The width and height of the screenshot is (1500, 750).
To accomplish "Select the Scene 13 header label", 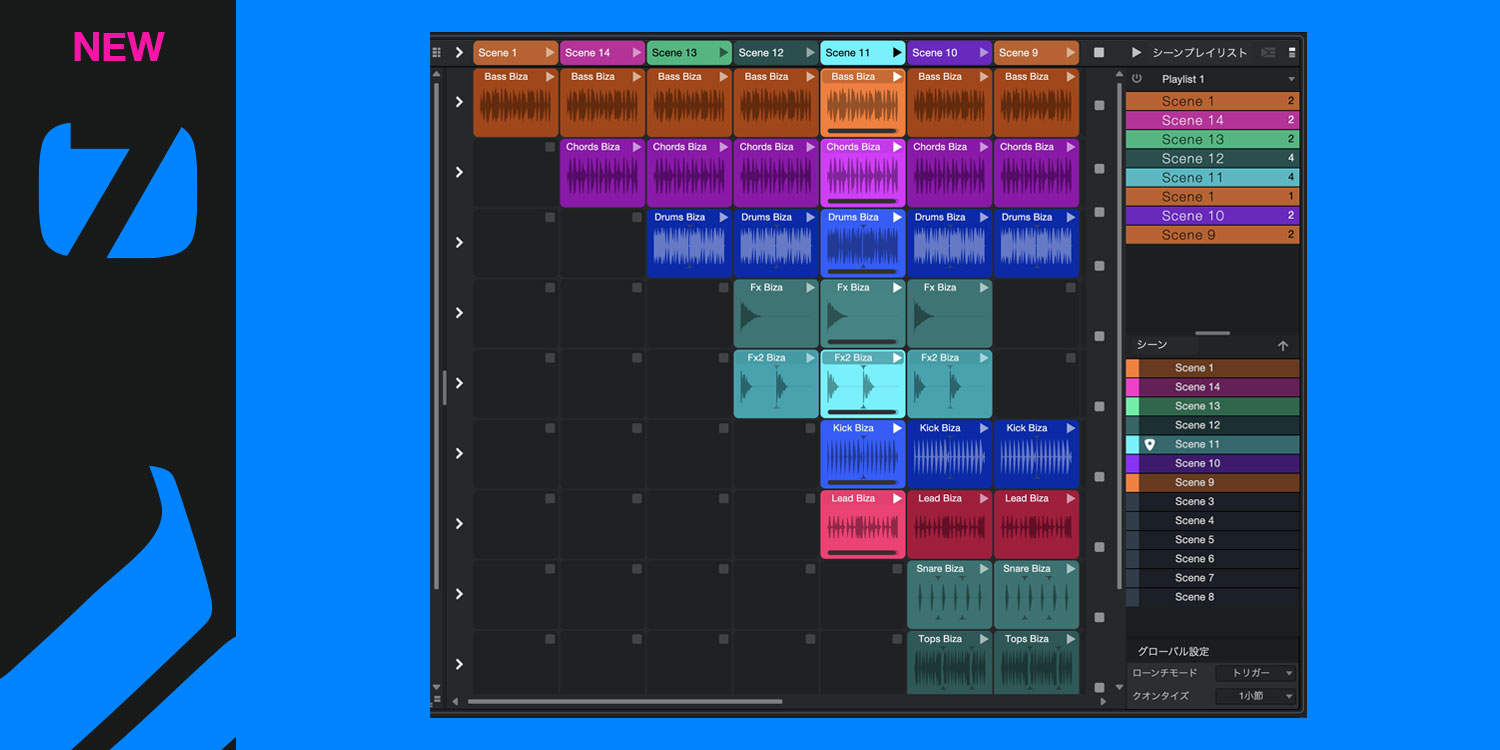I will click(x=675, y=53).
